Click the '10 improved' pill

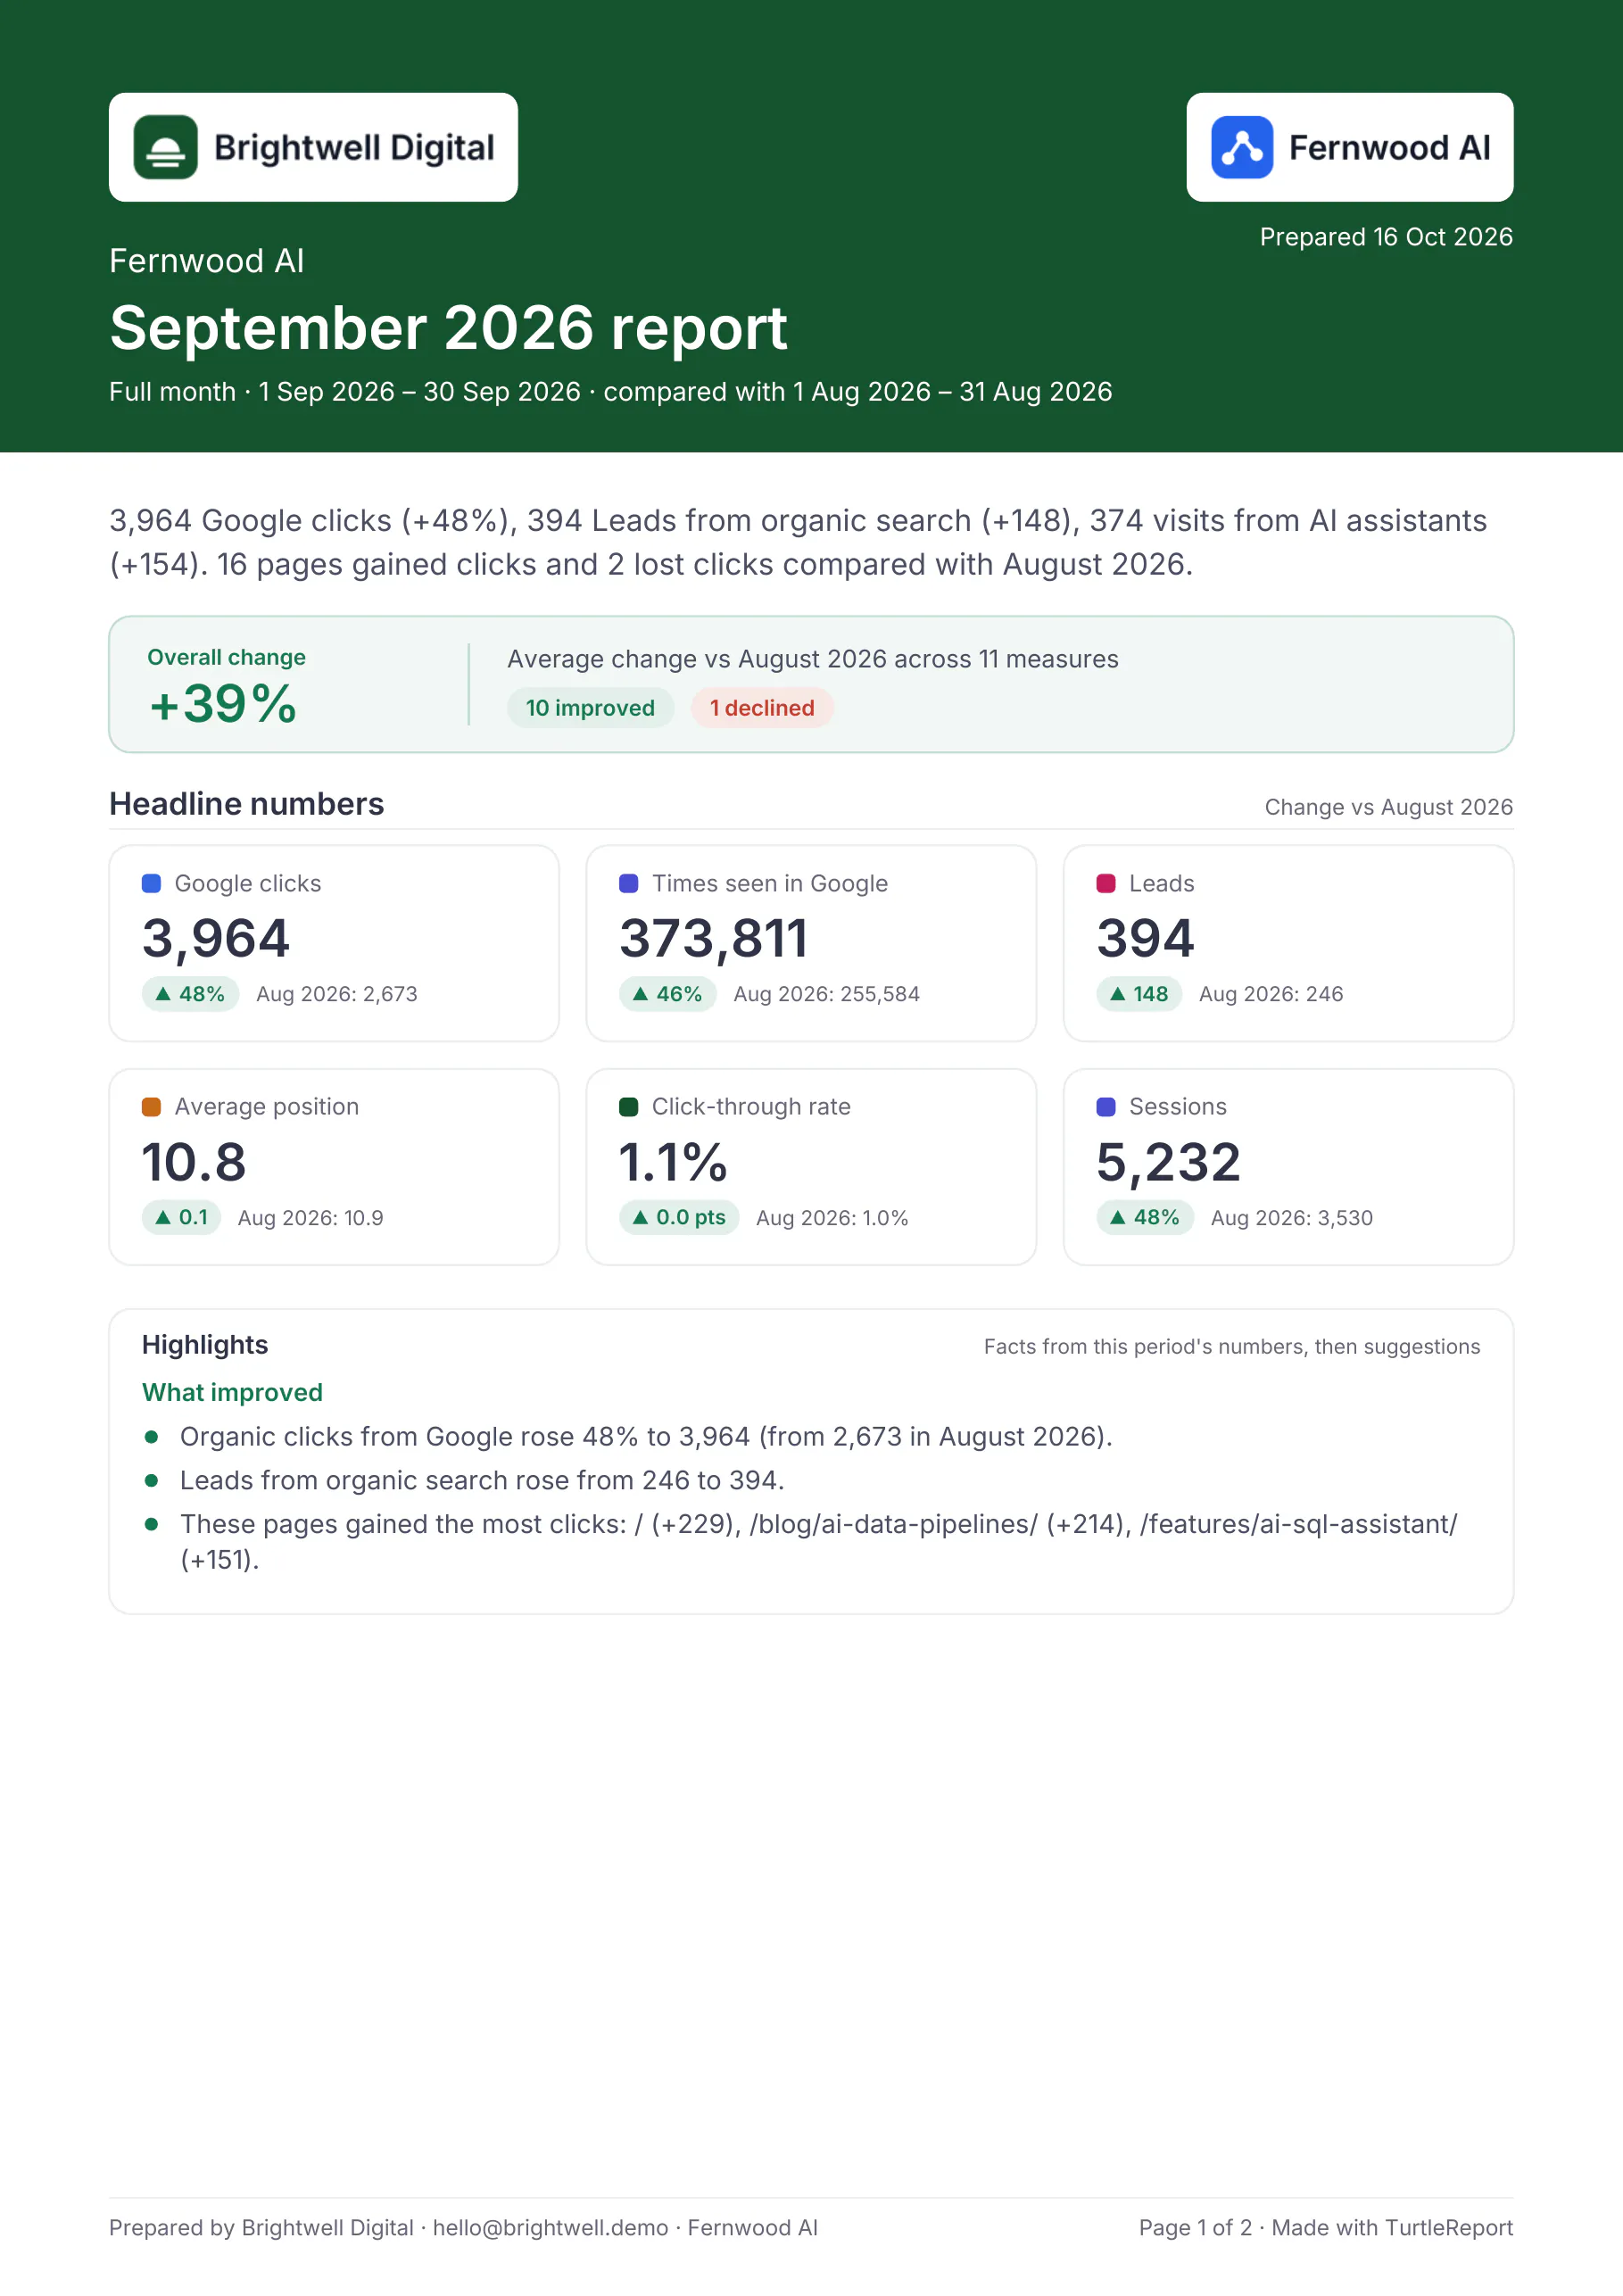590,708
